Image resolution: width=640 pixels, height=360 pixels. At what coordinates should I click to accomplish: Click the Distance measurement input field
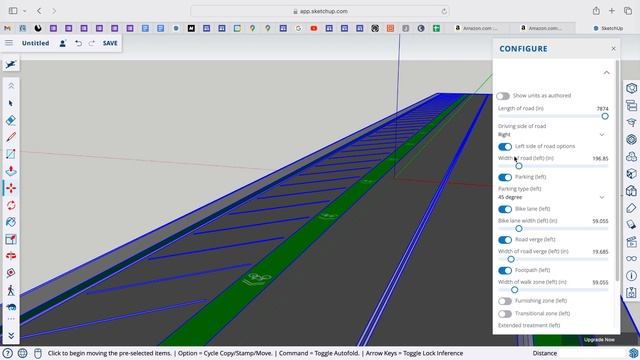tap(593, 353)
